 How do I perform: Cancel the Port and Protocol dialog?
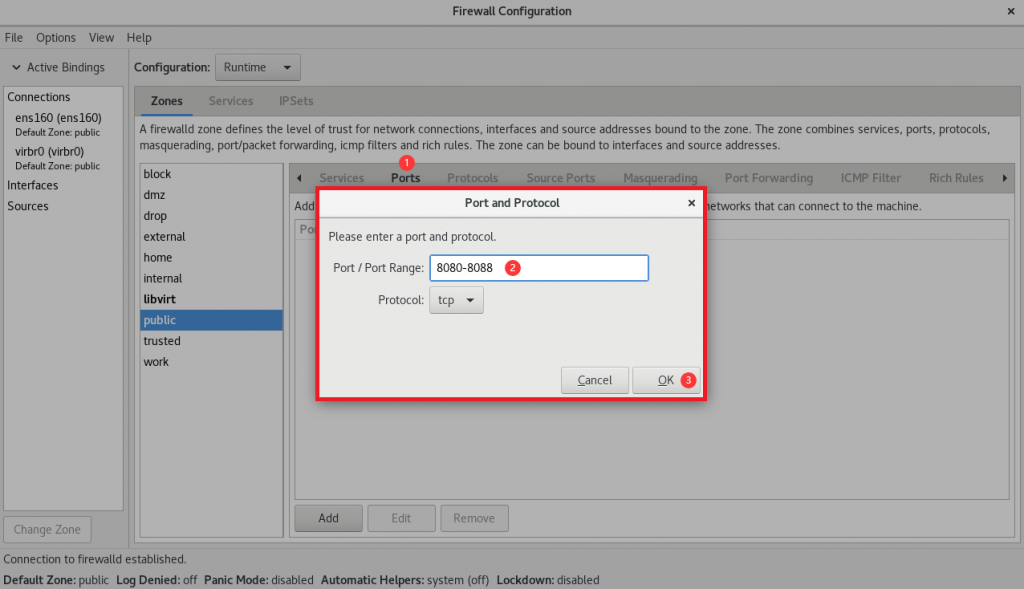click(x=594, y=380)
